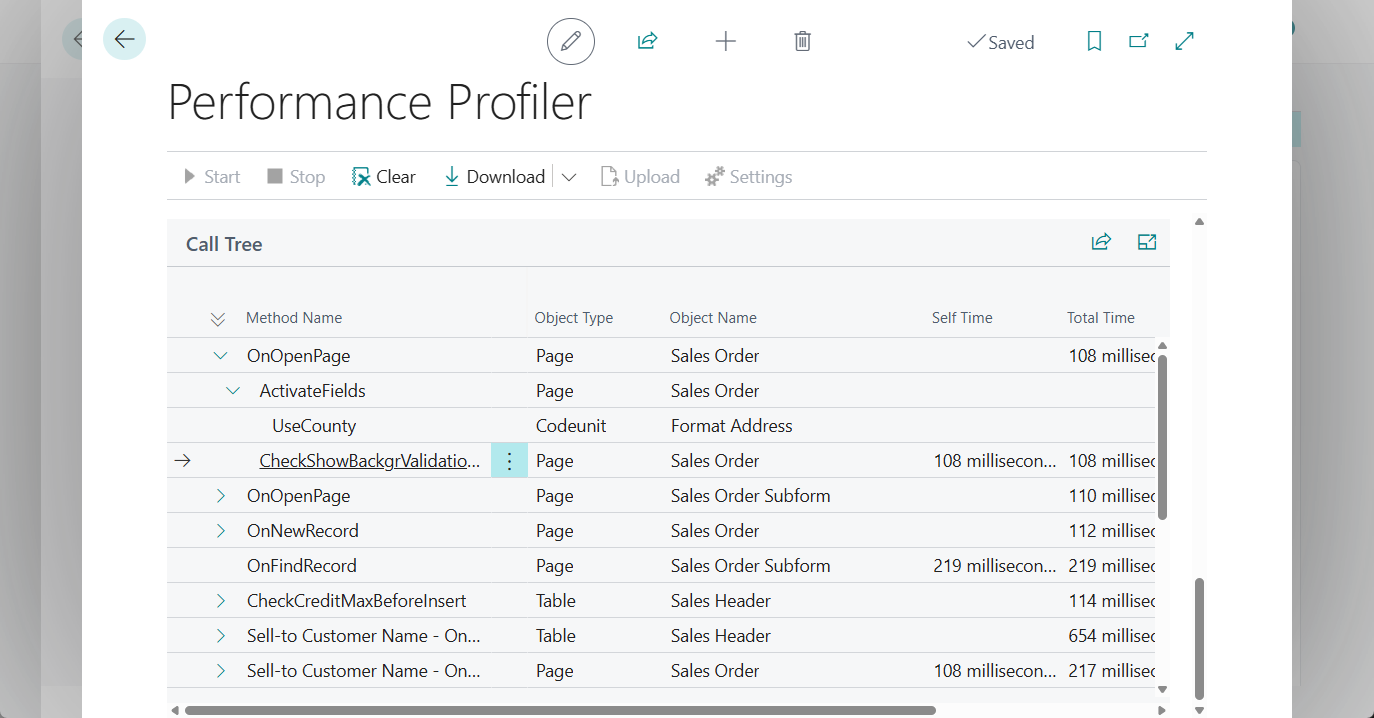Open page in new window icon
1374x718 pixels.
[1139, 42]
